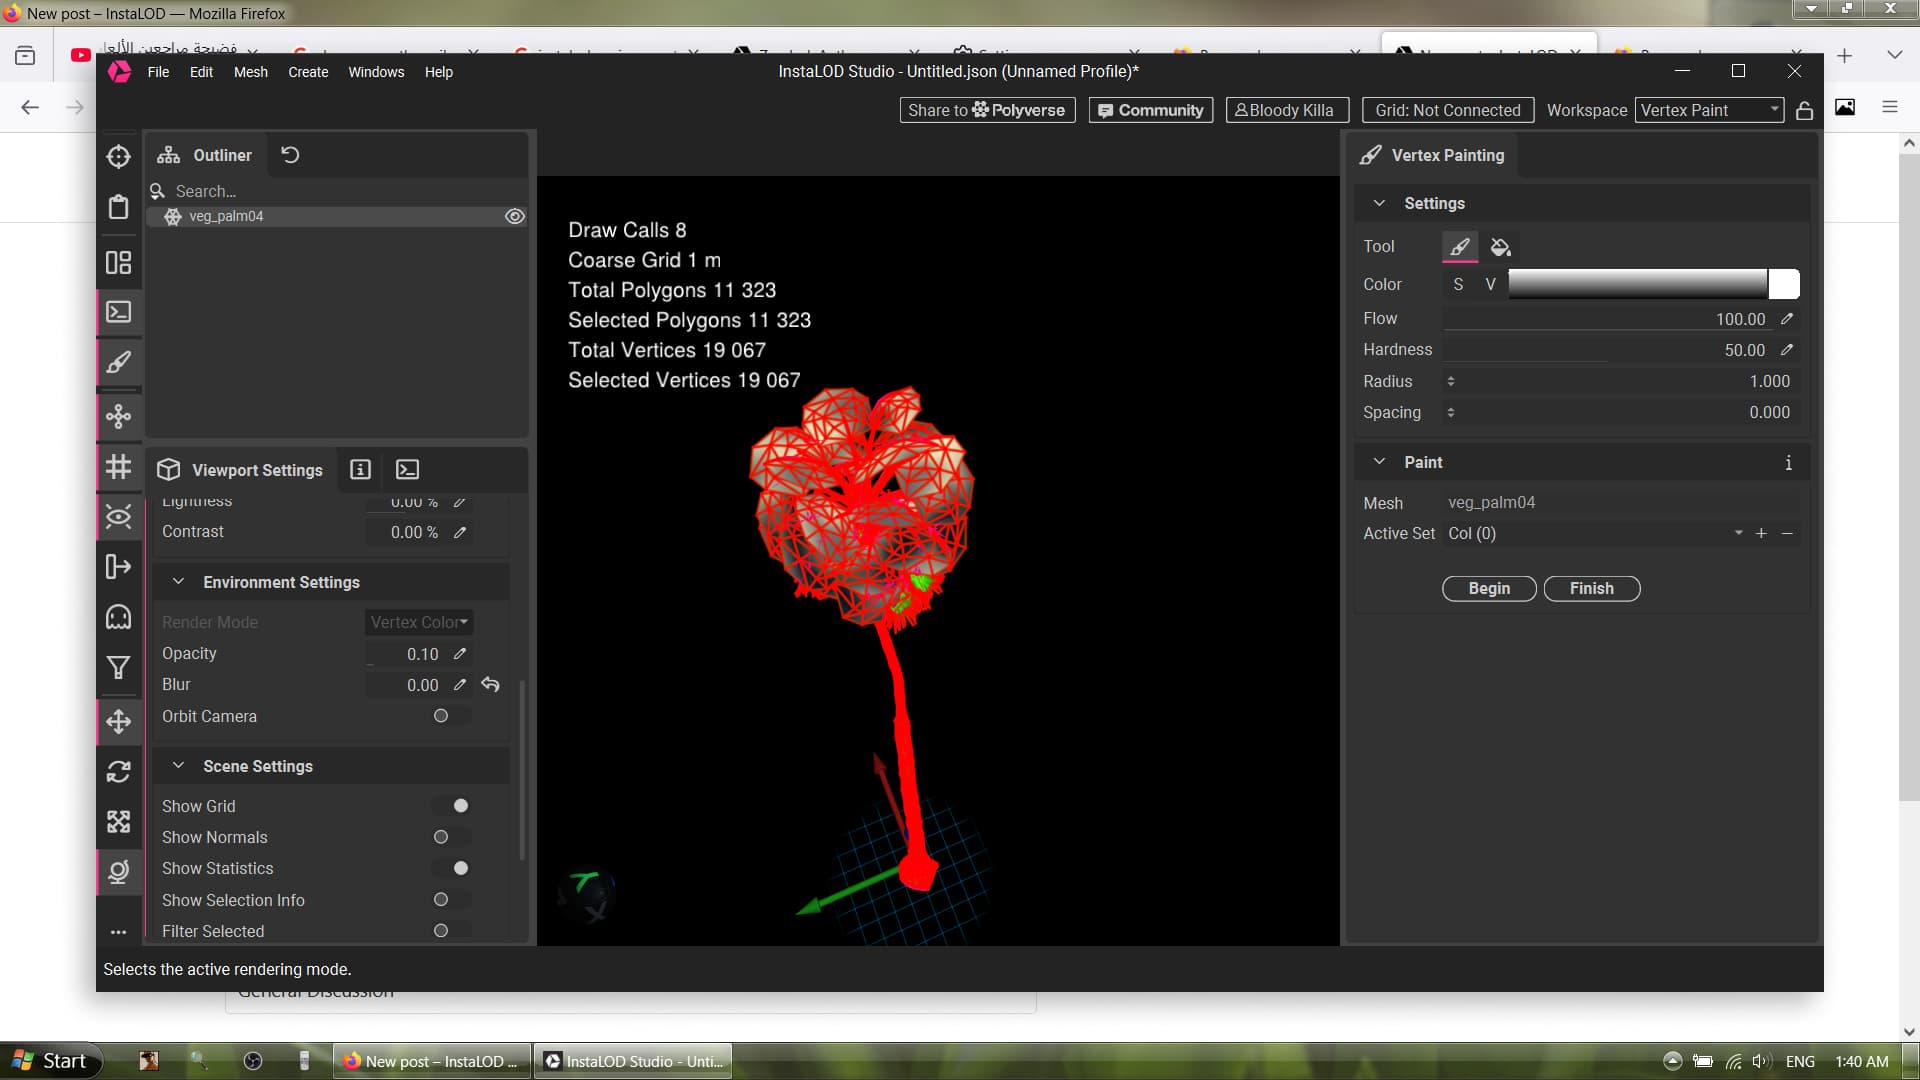This screenshot has width=1920, height=1080.
Task: Click the workspace lock icon
Action: [1804, 111]
